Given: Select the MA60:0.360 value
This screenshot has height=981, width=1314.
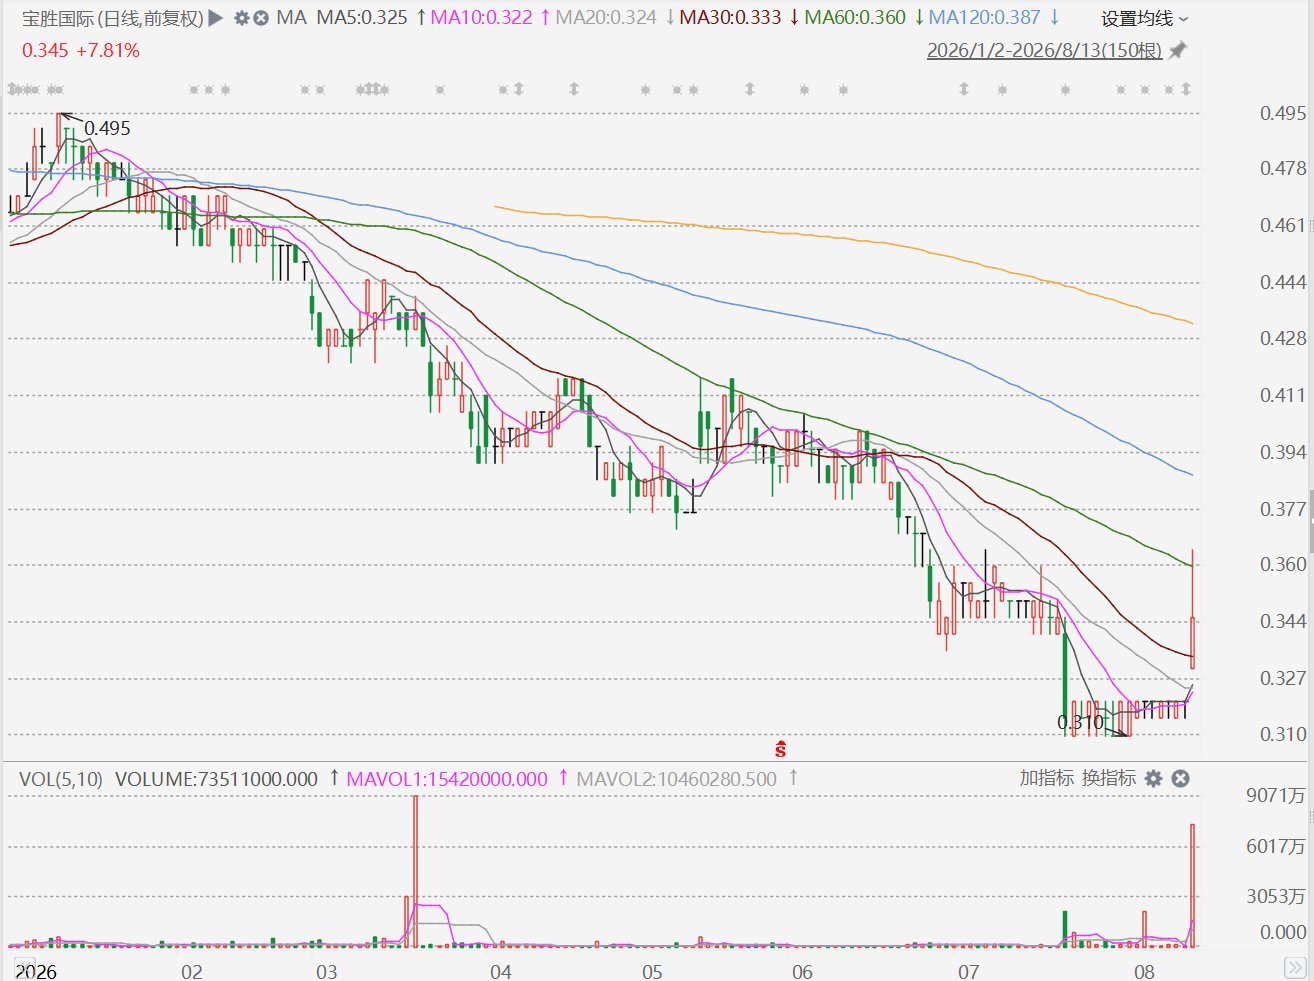Looking at the screenshot, I should point(855,18).
